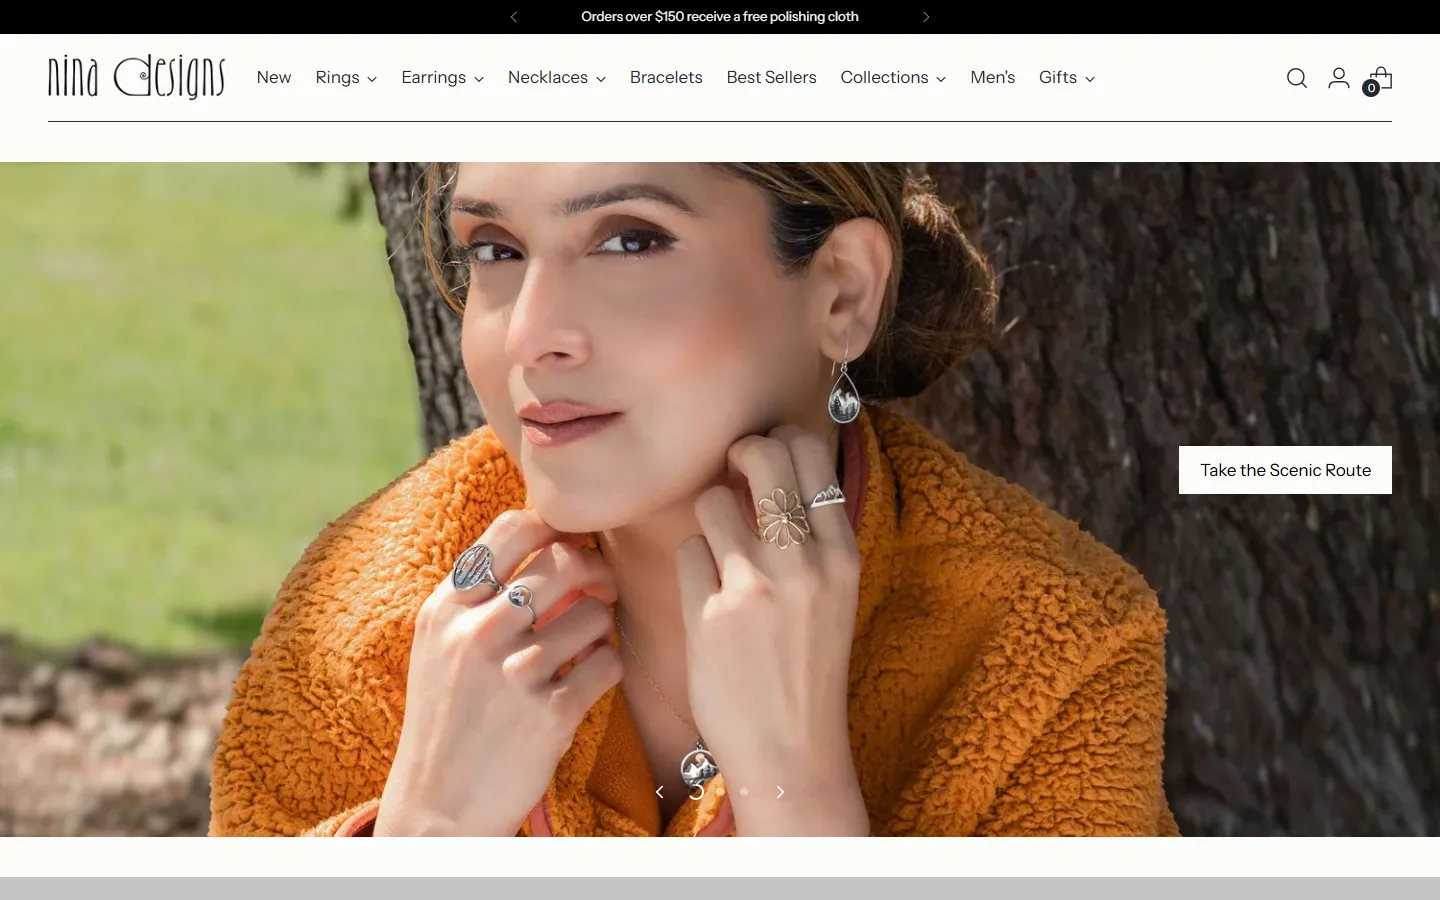Expand the Rings dropdown menu
The image size is (1440, 900).
[x=346, y=78]
